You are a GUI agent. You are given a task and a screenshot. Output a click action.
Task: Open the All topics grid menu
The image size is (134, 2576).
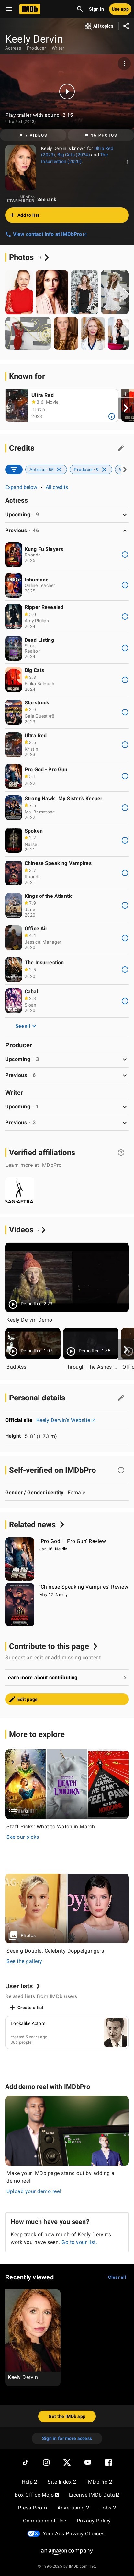pyautogui.click(x=99, y=26)
